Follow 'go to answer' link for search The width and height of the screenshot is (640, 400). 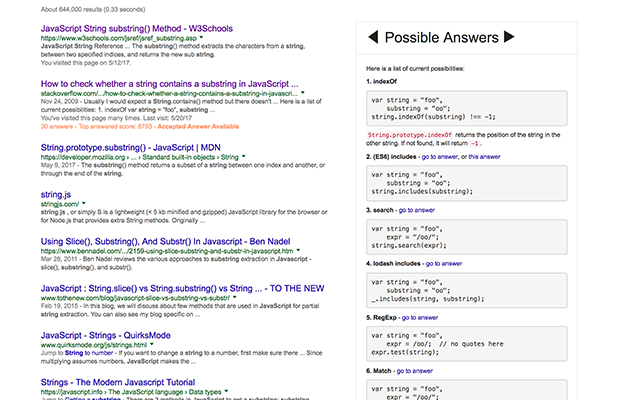(x=417, y=210)
